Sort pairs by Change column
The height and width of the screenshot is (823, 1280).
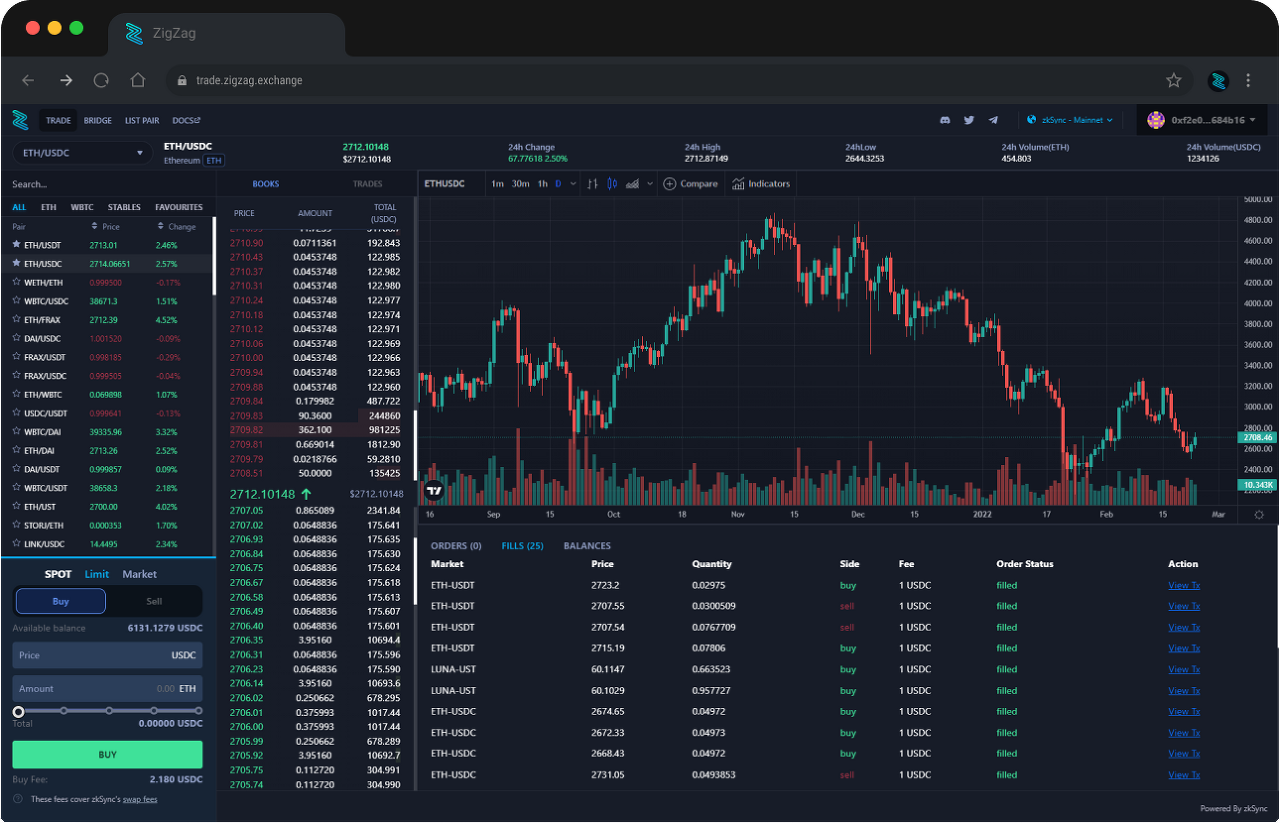(177, 226)
